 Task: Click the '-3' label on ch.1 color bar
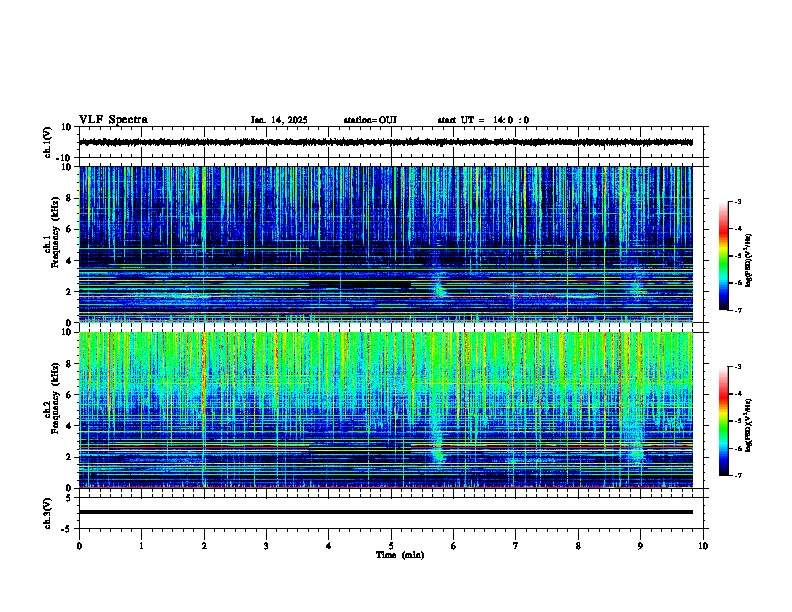tap(738, 201)
